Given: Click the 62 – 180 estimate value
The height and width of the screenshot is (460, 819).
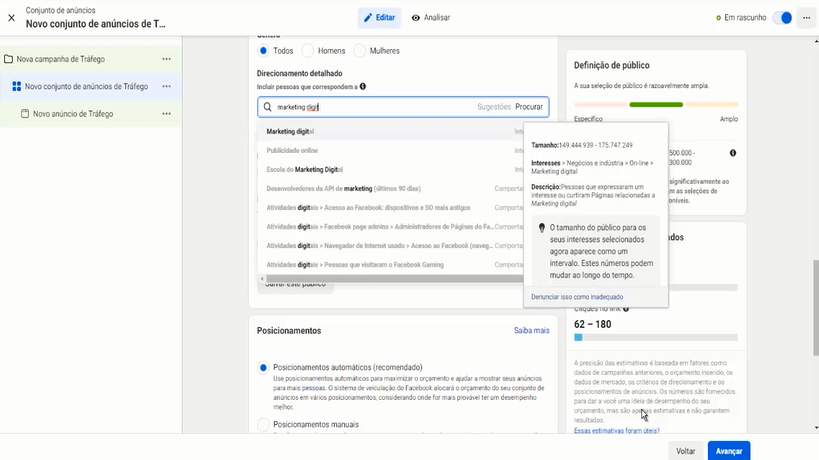Looking at the screenshot, I should (592, 324).
